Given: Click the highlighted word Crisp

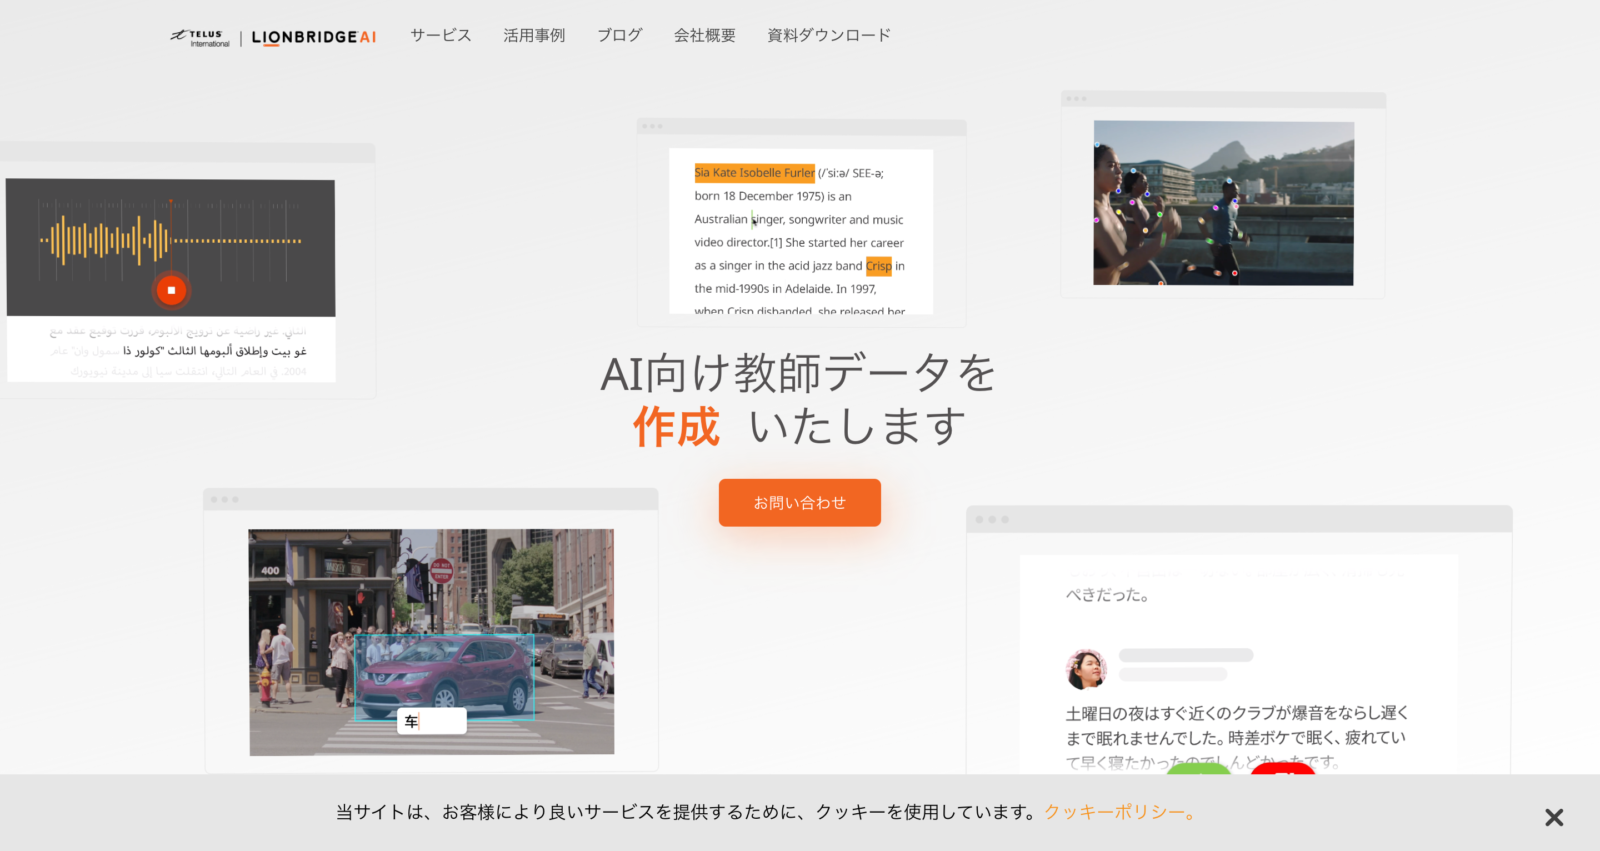Looking at the screenshot, I should pos(878,266).
